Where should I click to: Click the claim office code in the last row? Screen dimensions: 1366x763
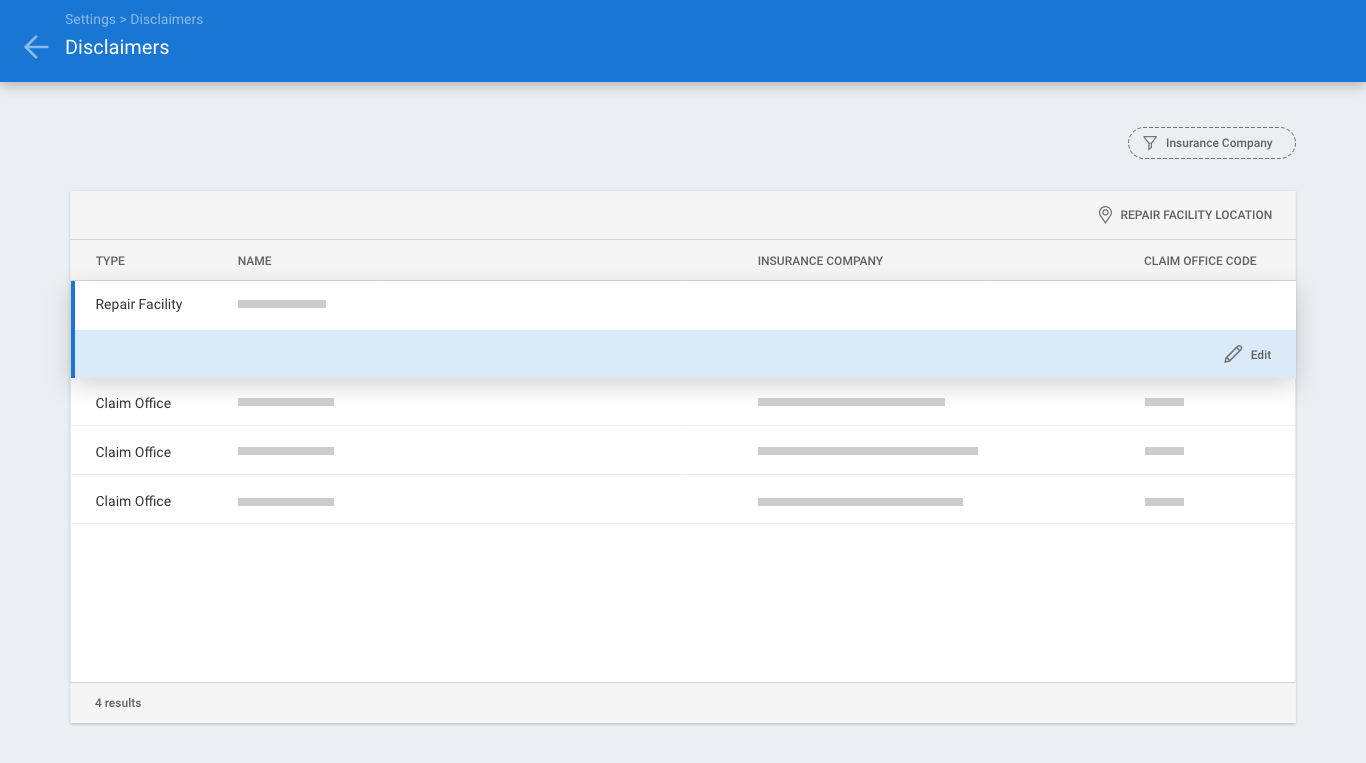1164,501
